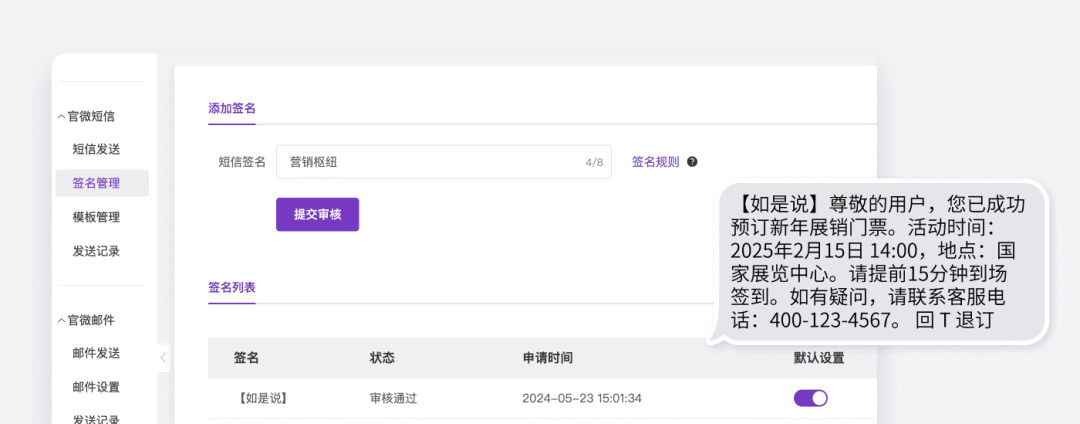
Task: Click the 2024-05-23 15:01:34 timestamp
Action: pyautogui.click(x=582, y=398)
